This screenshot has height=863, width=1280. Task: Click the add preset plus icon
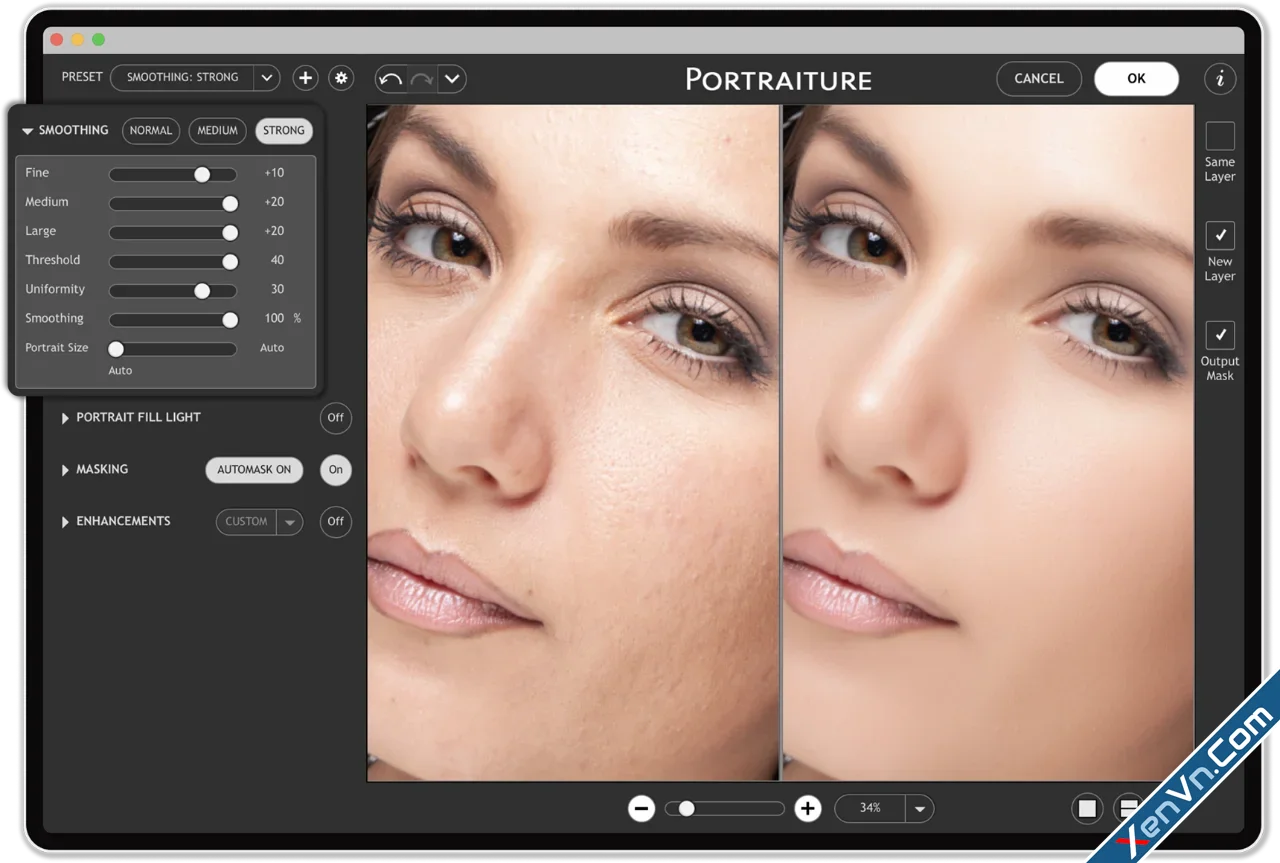[x=305, y=78]
